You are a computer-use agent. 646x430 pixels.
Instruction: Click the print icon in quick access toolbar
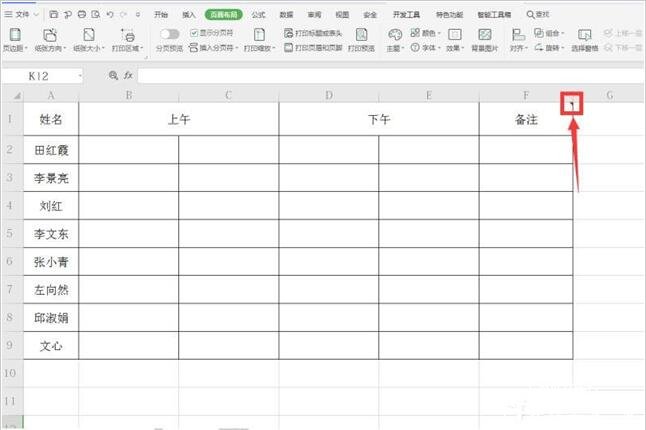[x=82, y=14]
